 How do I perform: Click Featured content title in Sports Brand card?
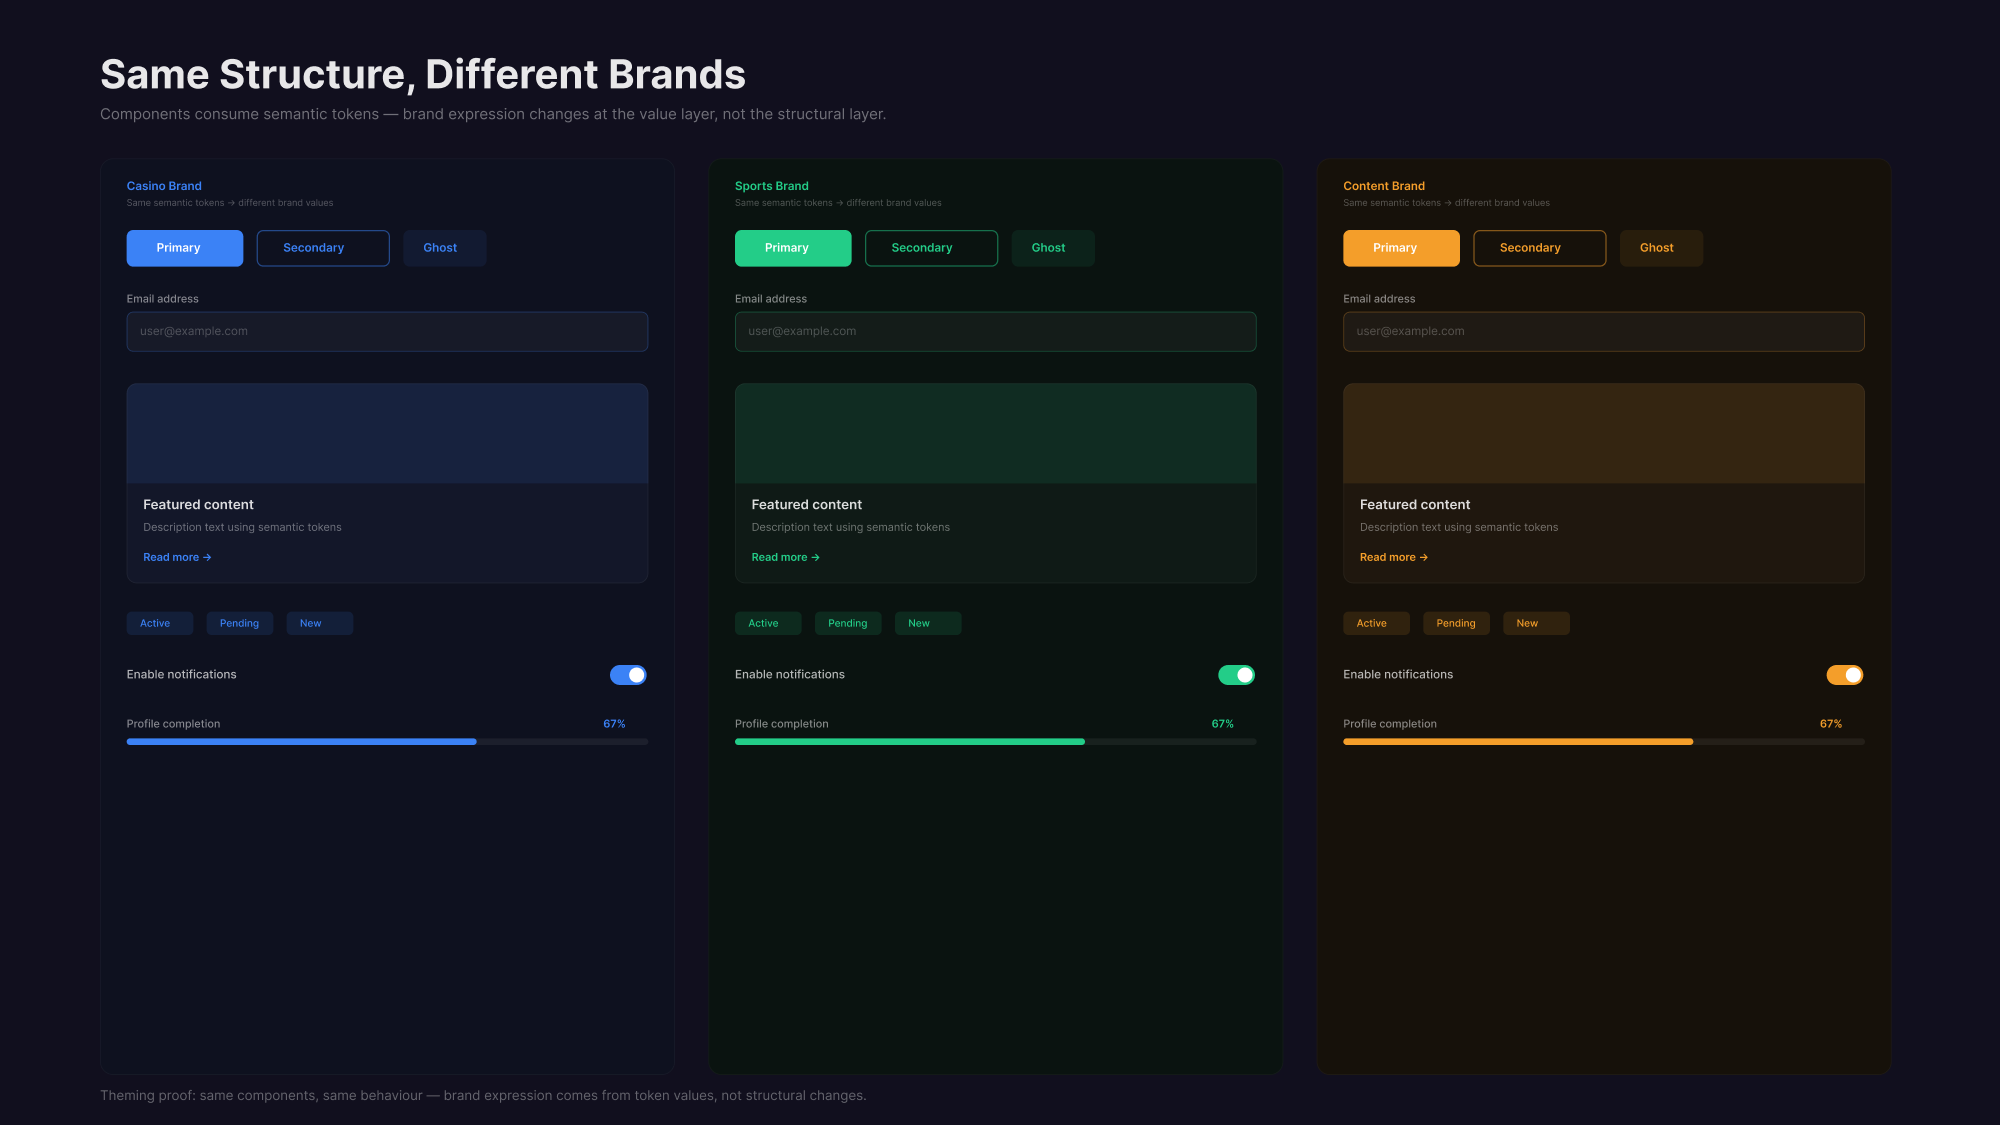806,505
